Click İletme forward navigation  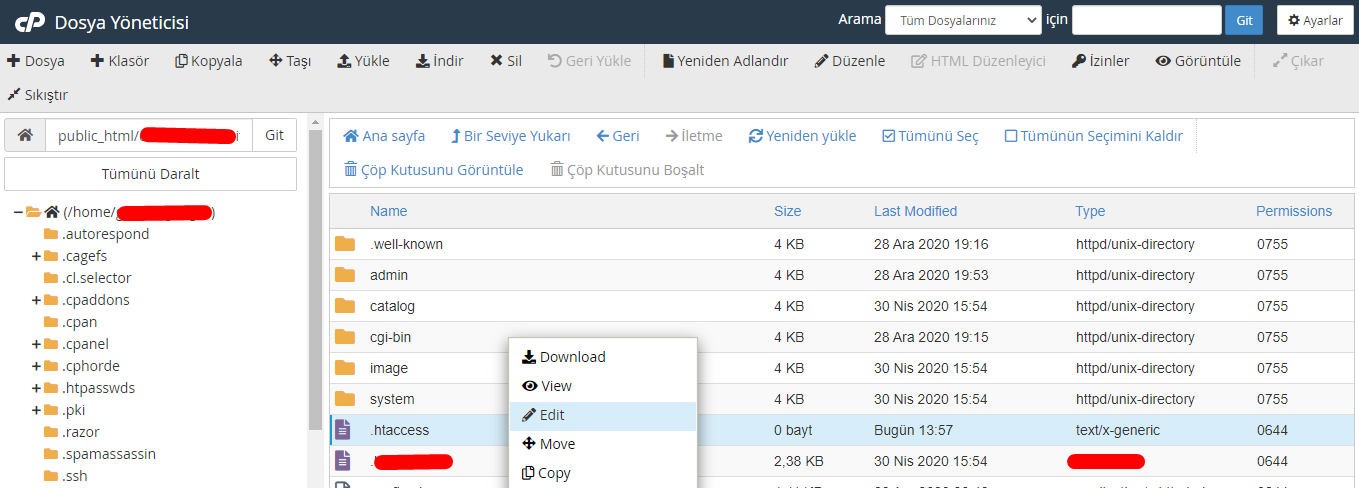(x=694, y=136)
